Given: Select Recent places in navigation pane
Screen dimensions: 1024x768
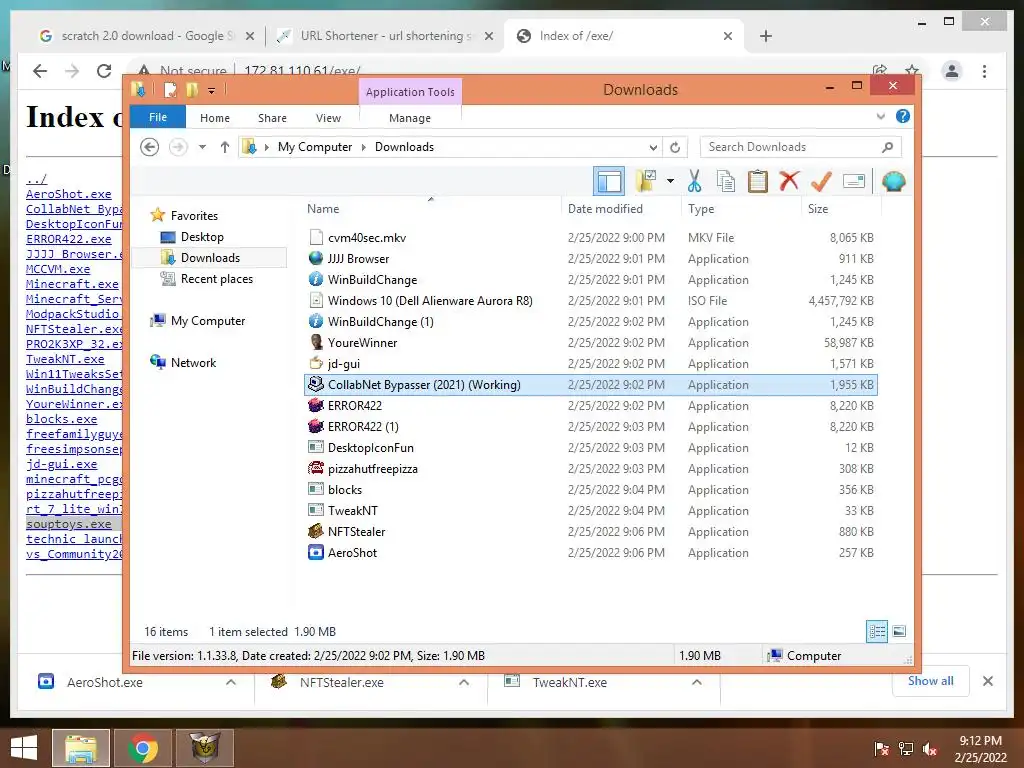Looking at the screenshot, I should tap(216, 279).
